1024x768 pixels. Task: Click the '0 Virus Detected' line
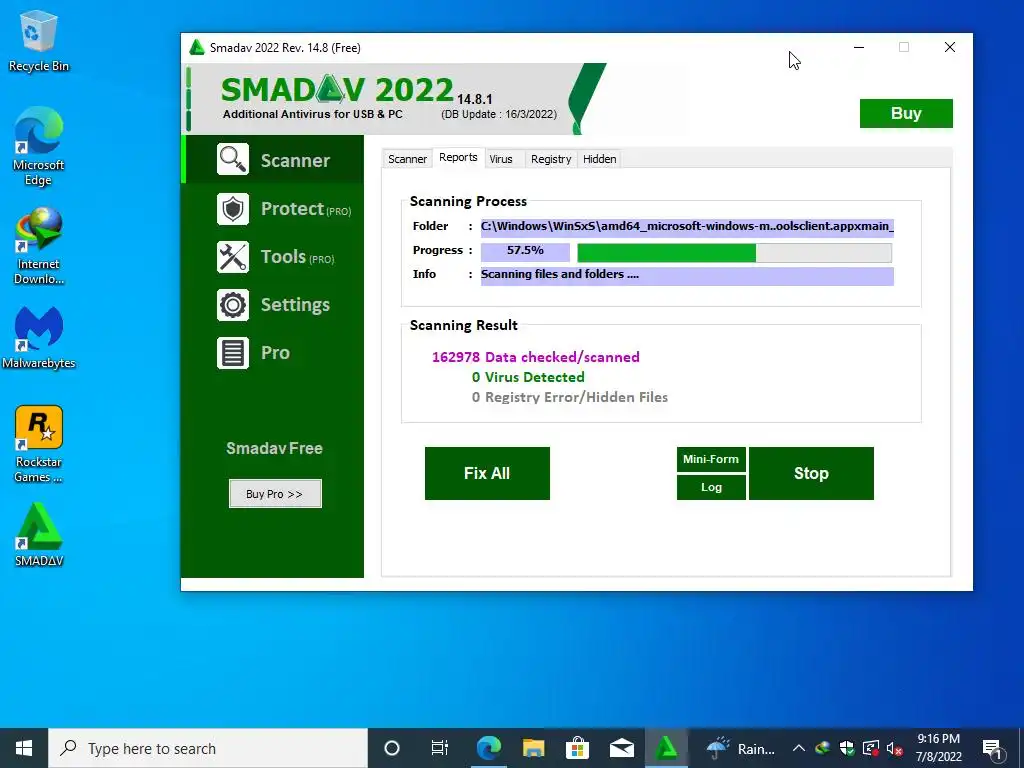tap(528, 377)
